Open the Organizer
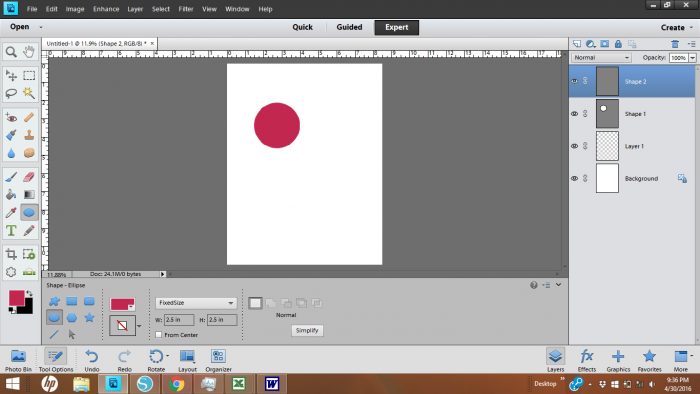This screenshot has height=394, width=700. 218,360
